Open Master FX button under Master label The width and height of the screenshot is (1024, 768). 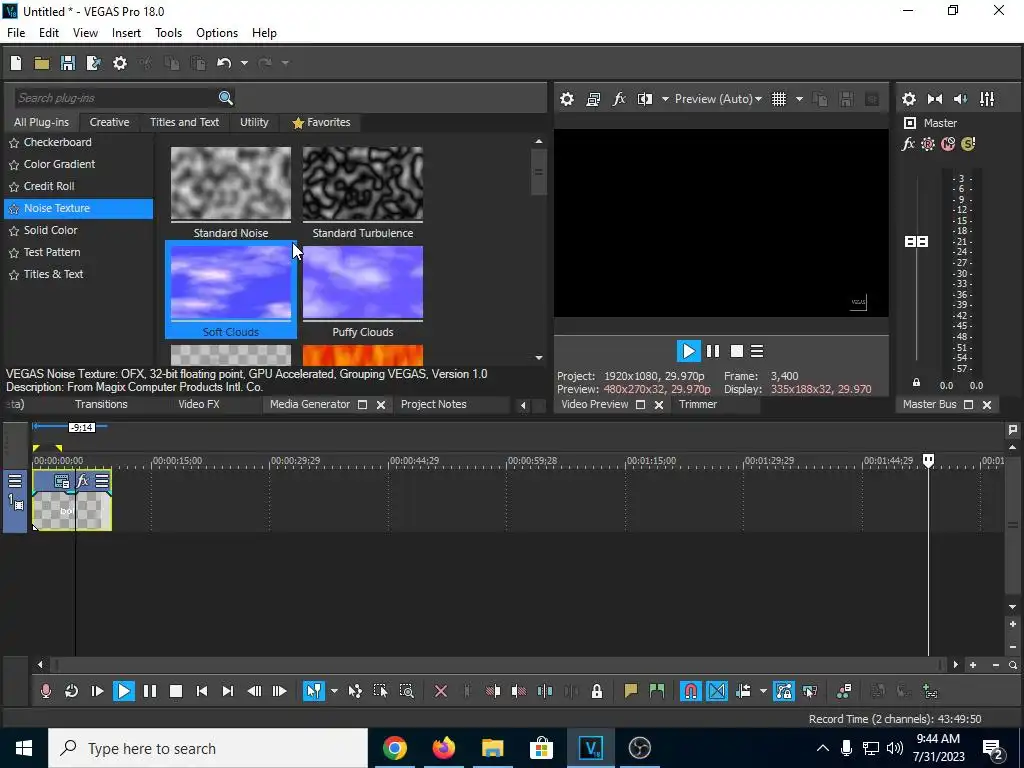click(x=908, y=144)
